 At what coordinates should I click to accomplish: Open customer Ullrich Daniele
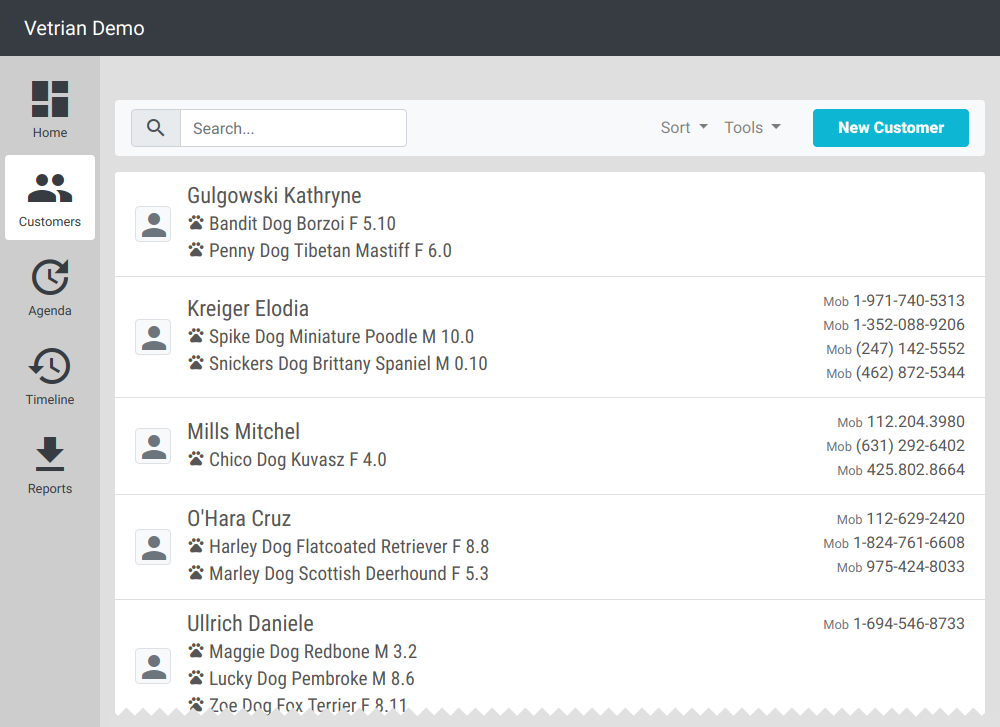tap(250, 624)
